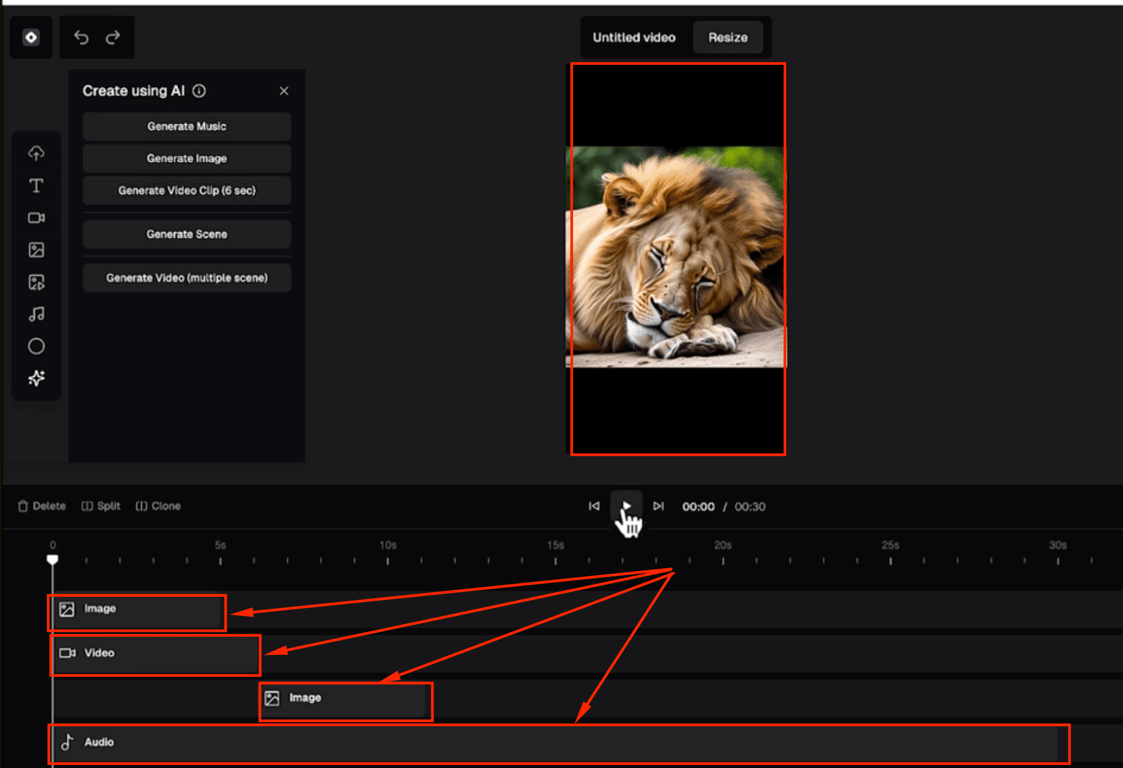1123x768 pixels.
Task: Open the upload media sidebar tool
Action: pos(37,153)
